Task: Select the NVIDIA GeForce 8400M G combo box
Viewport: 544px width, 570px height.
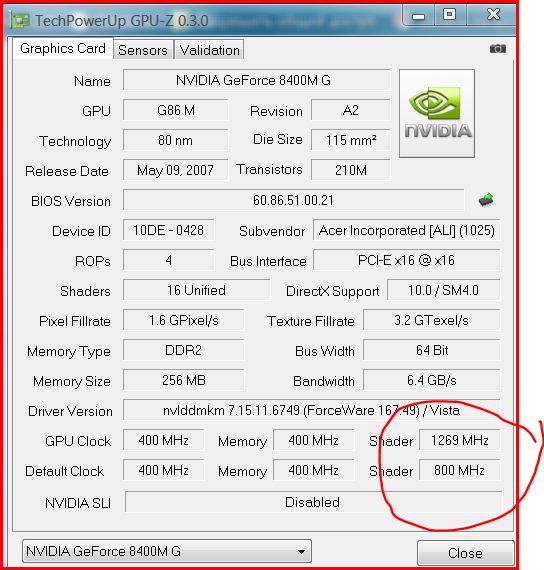Action: point(167,551)
